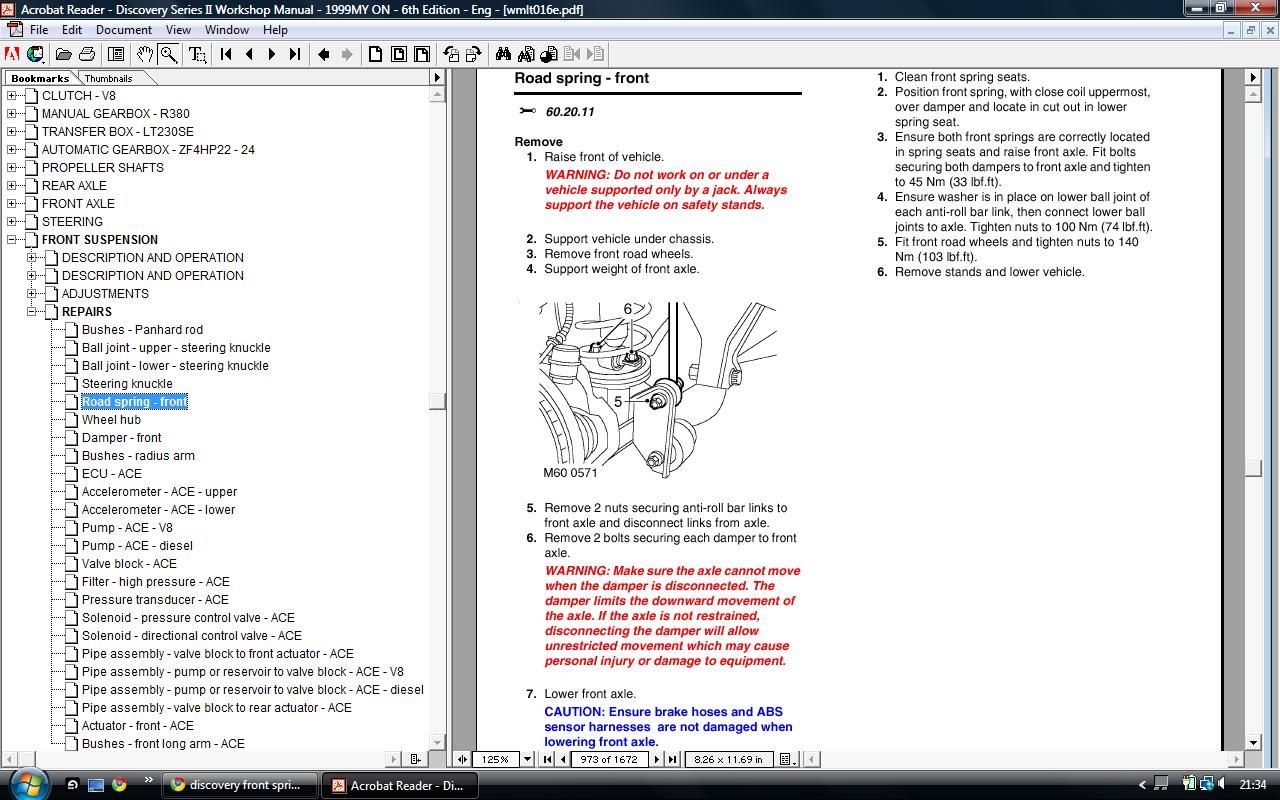The image size is (1280, 800).
Task: Click the page number field 973 of 1672
Action: 608,759
